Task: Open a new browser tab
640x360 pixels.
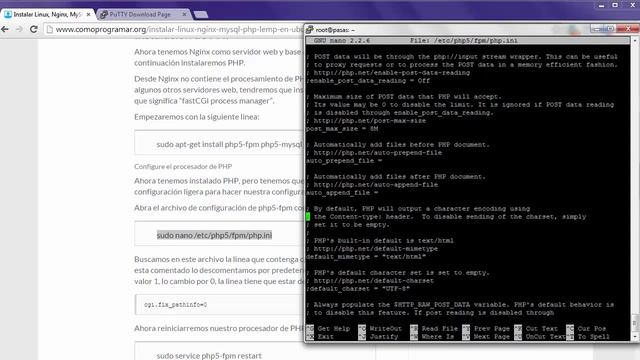Action: pos(200,15)
